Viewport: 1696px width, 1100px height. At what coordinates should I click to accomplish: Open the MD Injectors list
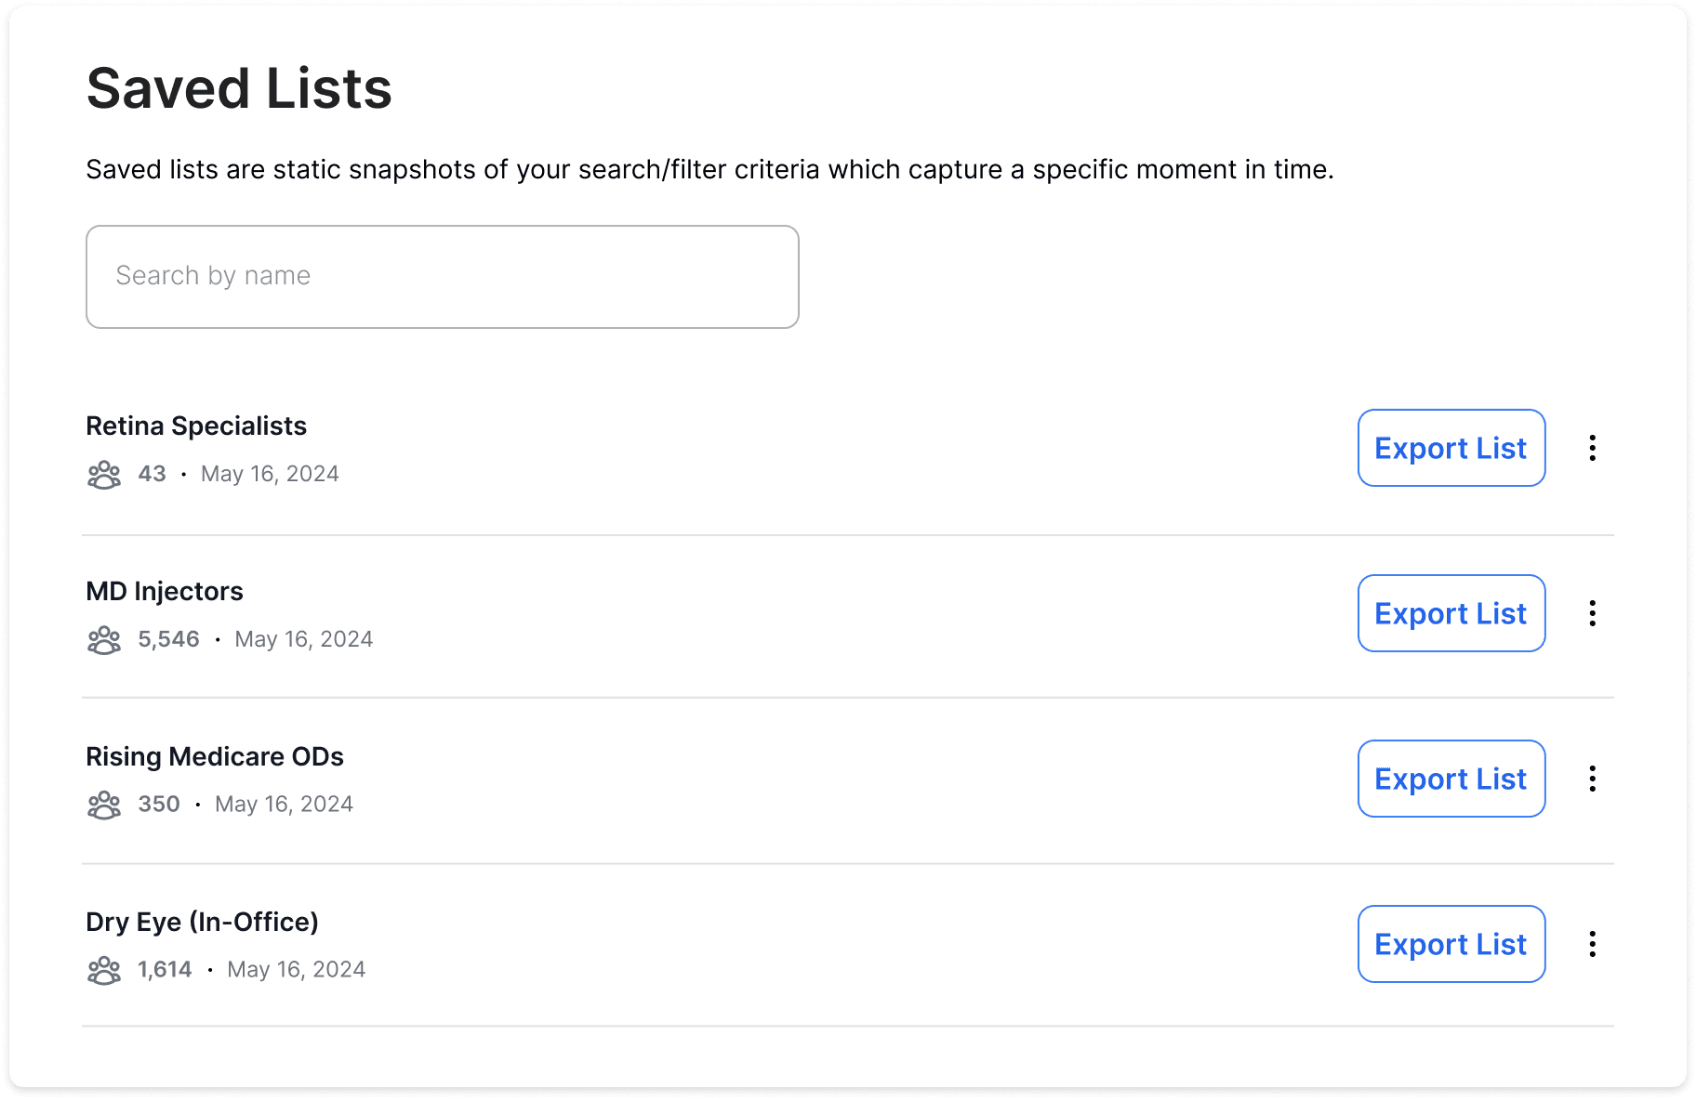(x=164, y=591)
